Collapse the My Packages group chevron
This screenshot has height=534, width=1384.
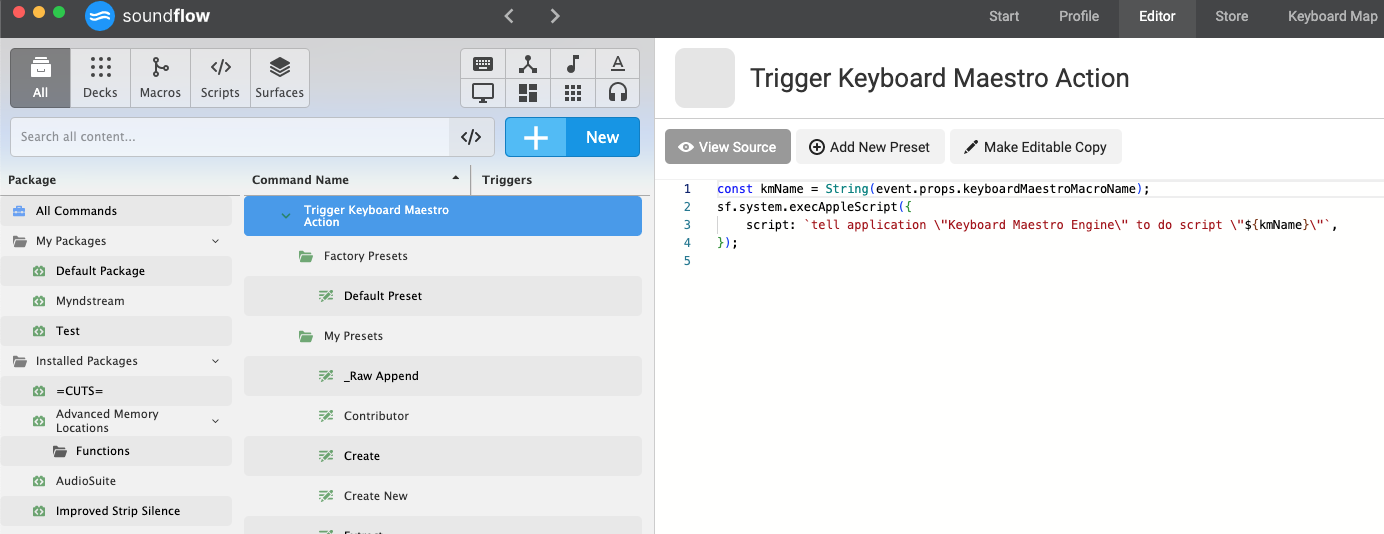[x=215, y=241]
